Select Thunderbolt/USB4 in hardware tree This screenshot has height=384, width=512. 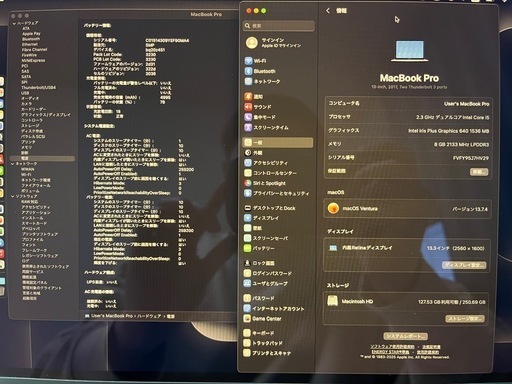(39, 88)
